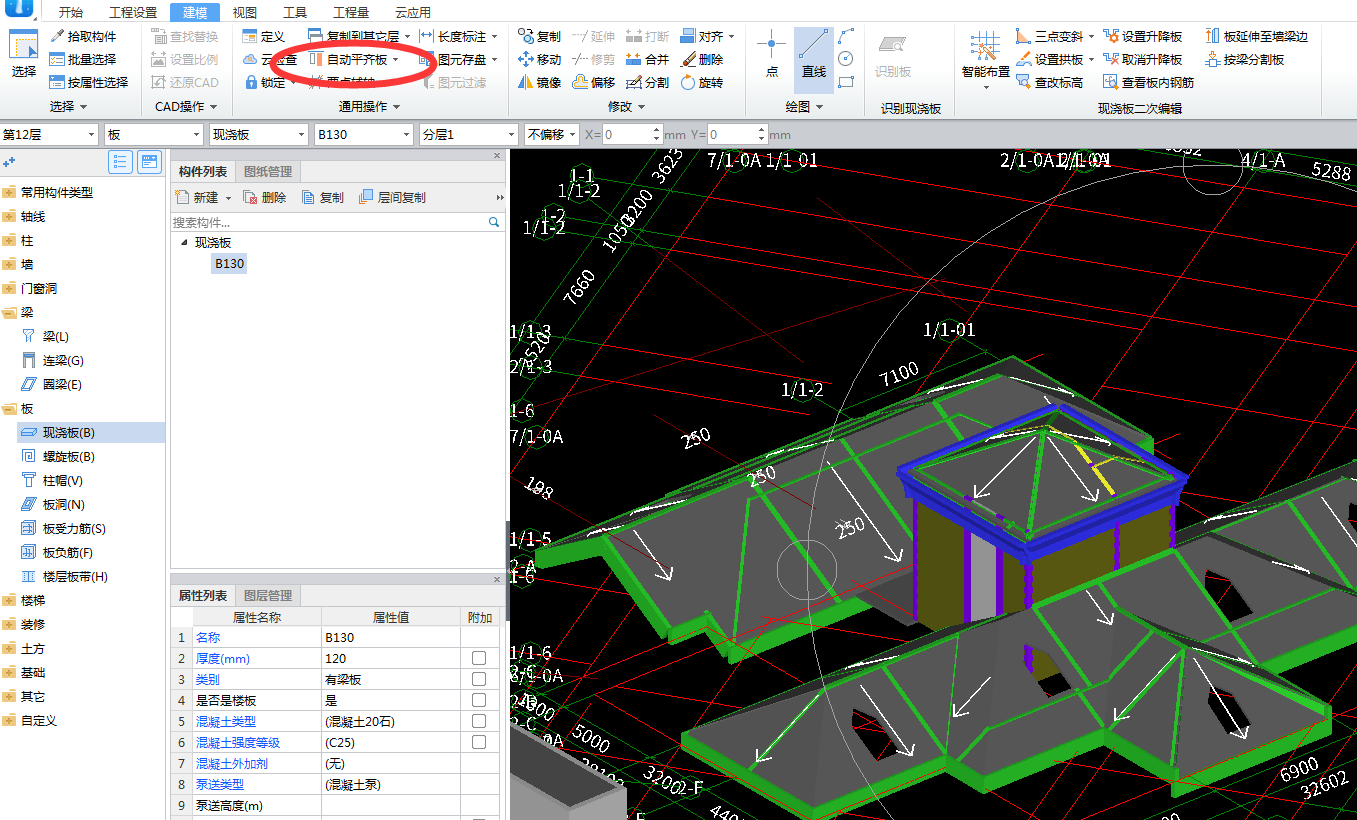This screenshot has width=1357, height=820.
Task: Select the 移动 move tool
Action: coord(540,59)
